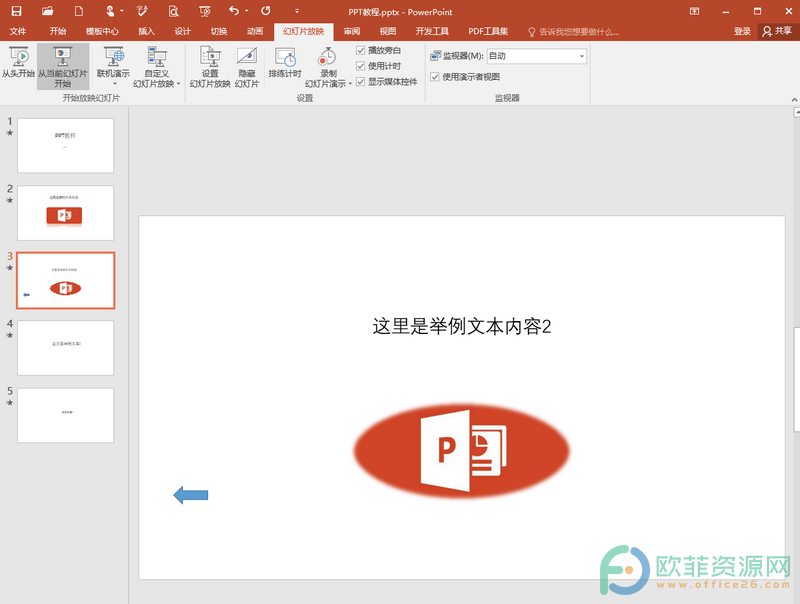This screenshot has height=604, width=800.
Task: Toggle Use Presenter View (使用演示者视图) checkbox
Action: 435,77
